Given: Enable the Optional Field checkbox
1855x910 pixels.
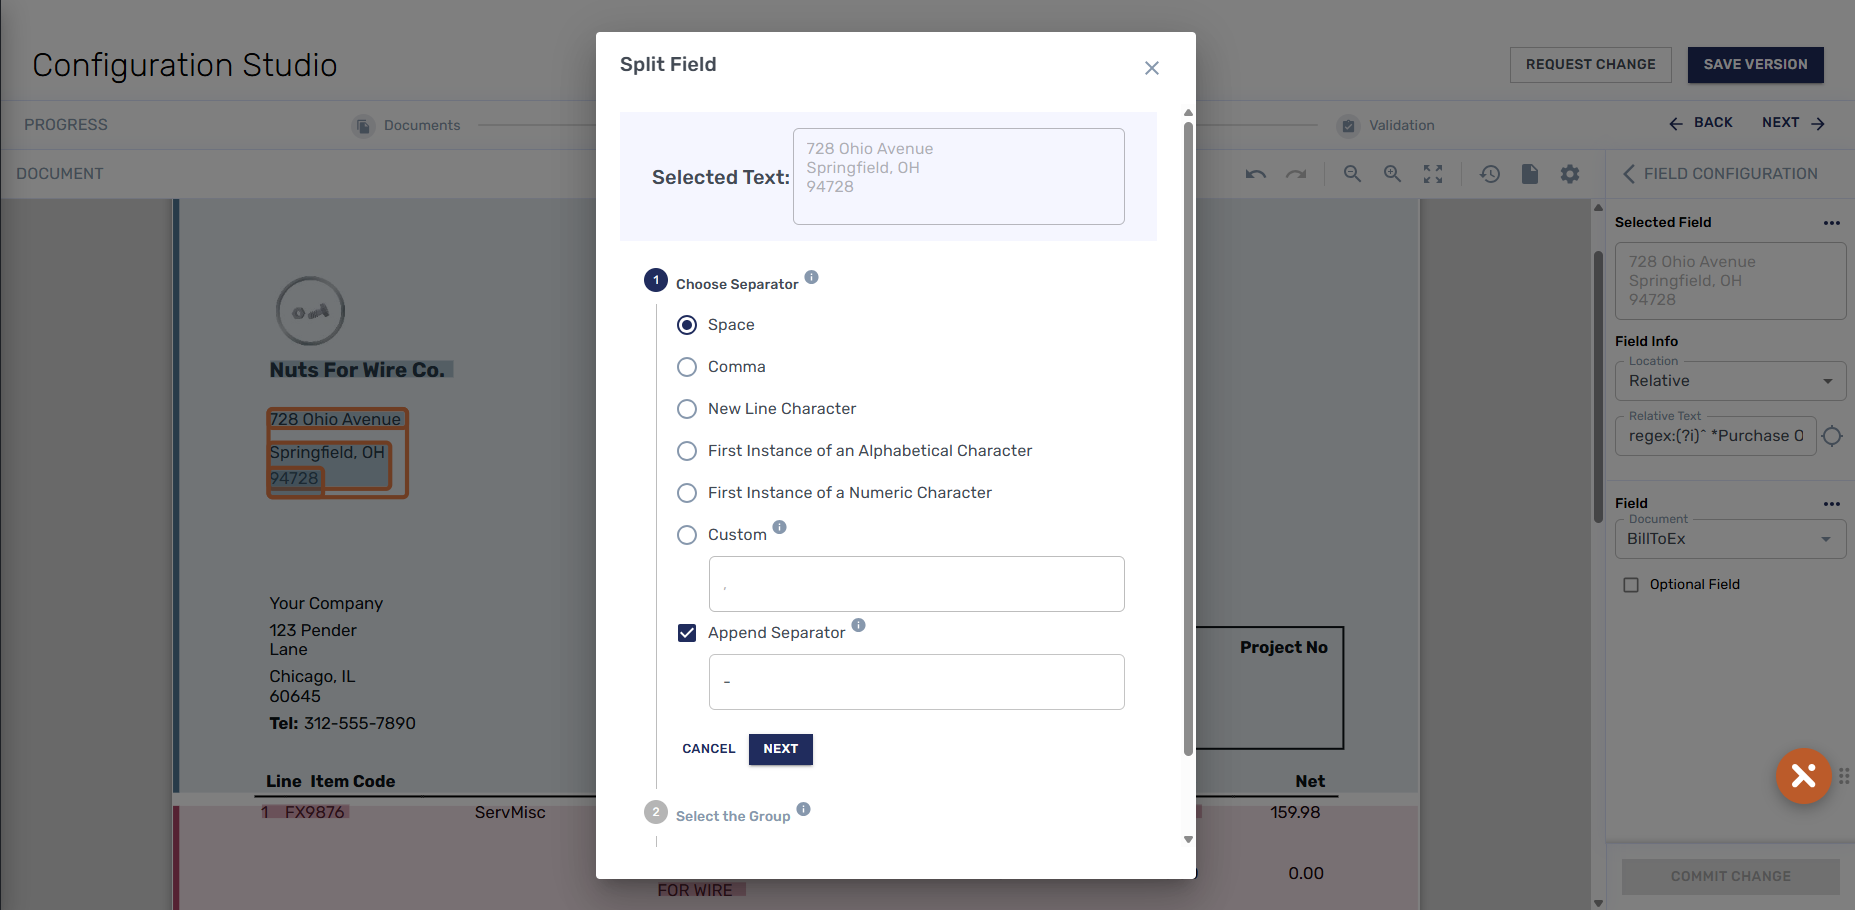Looking at the screenshot, I should point(1631,585).
